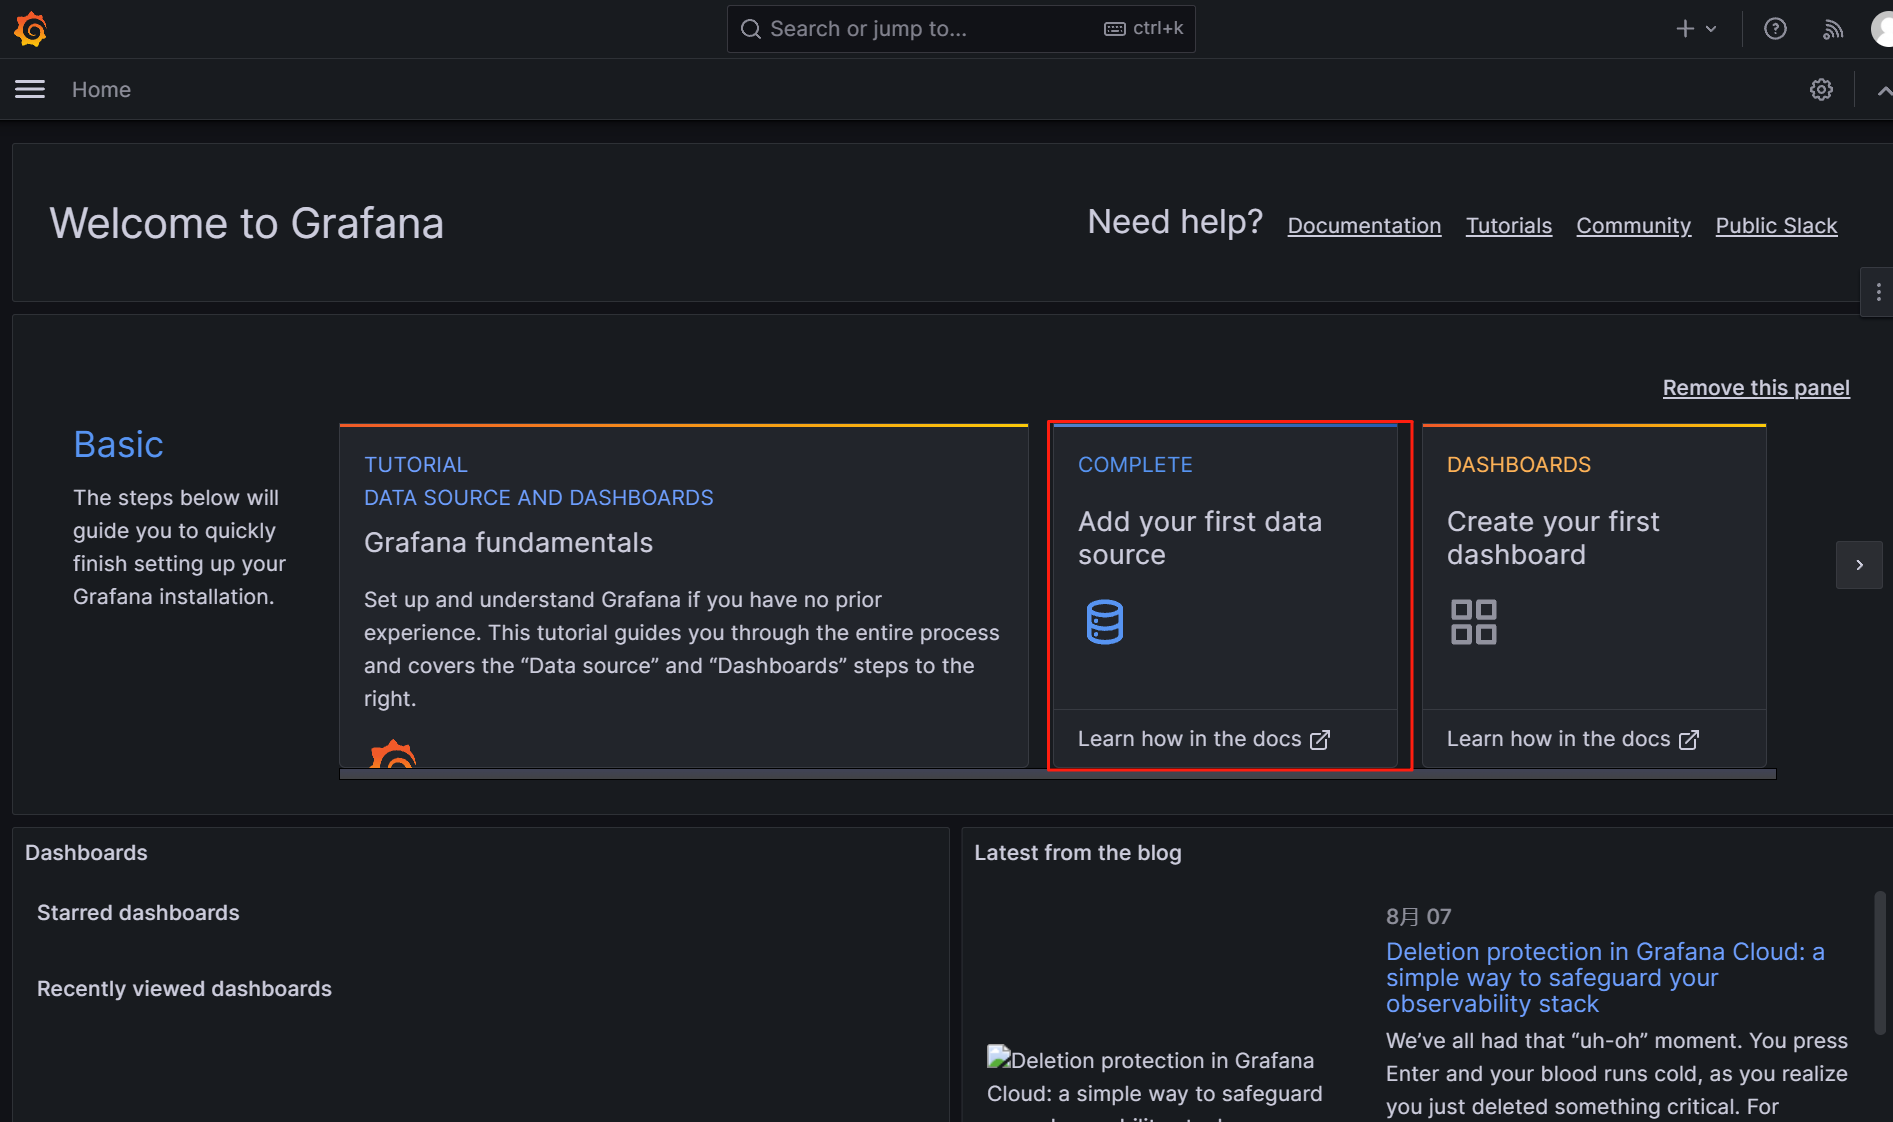1893x1122 pixels.
Task: Click the dashboards four-squares icon
Action: [1474, 622]
